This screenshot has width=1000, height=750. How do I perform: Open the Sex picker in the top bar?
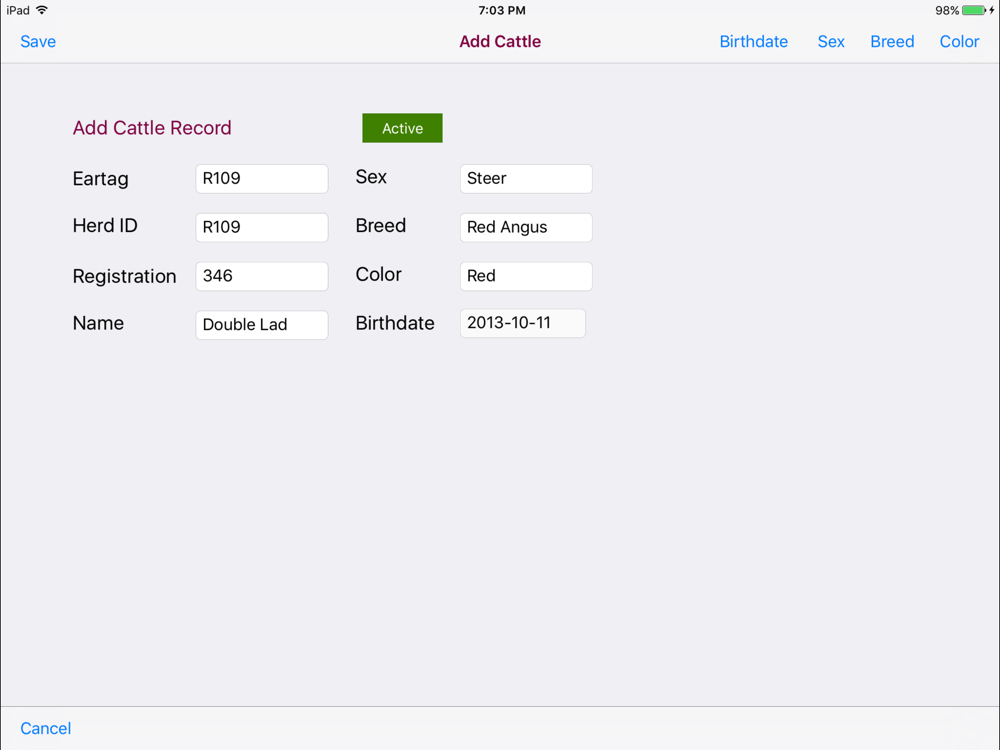tap(831, 41)
